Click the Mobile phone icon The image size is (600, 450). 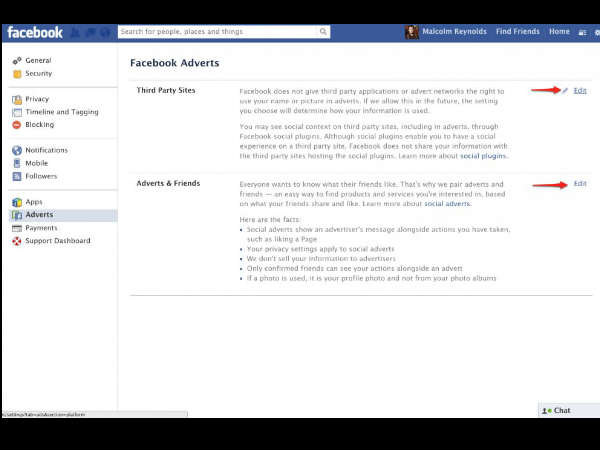17,163
